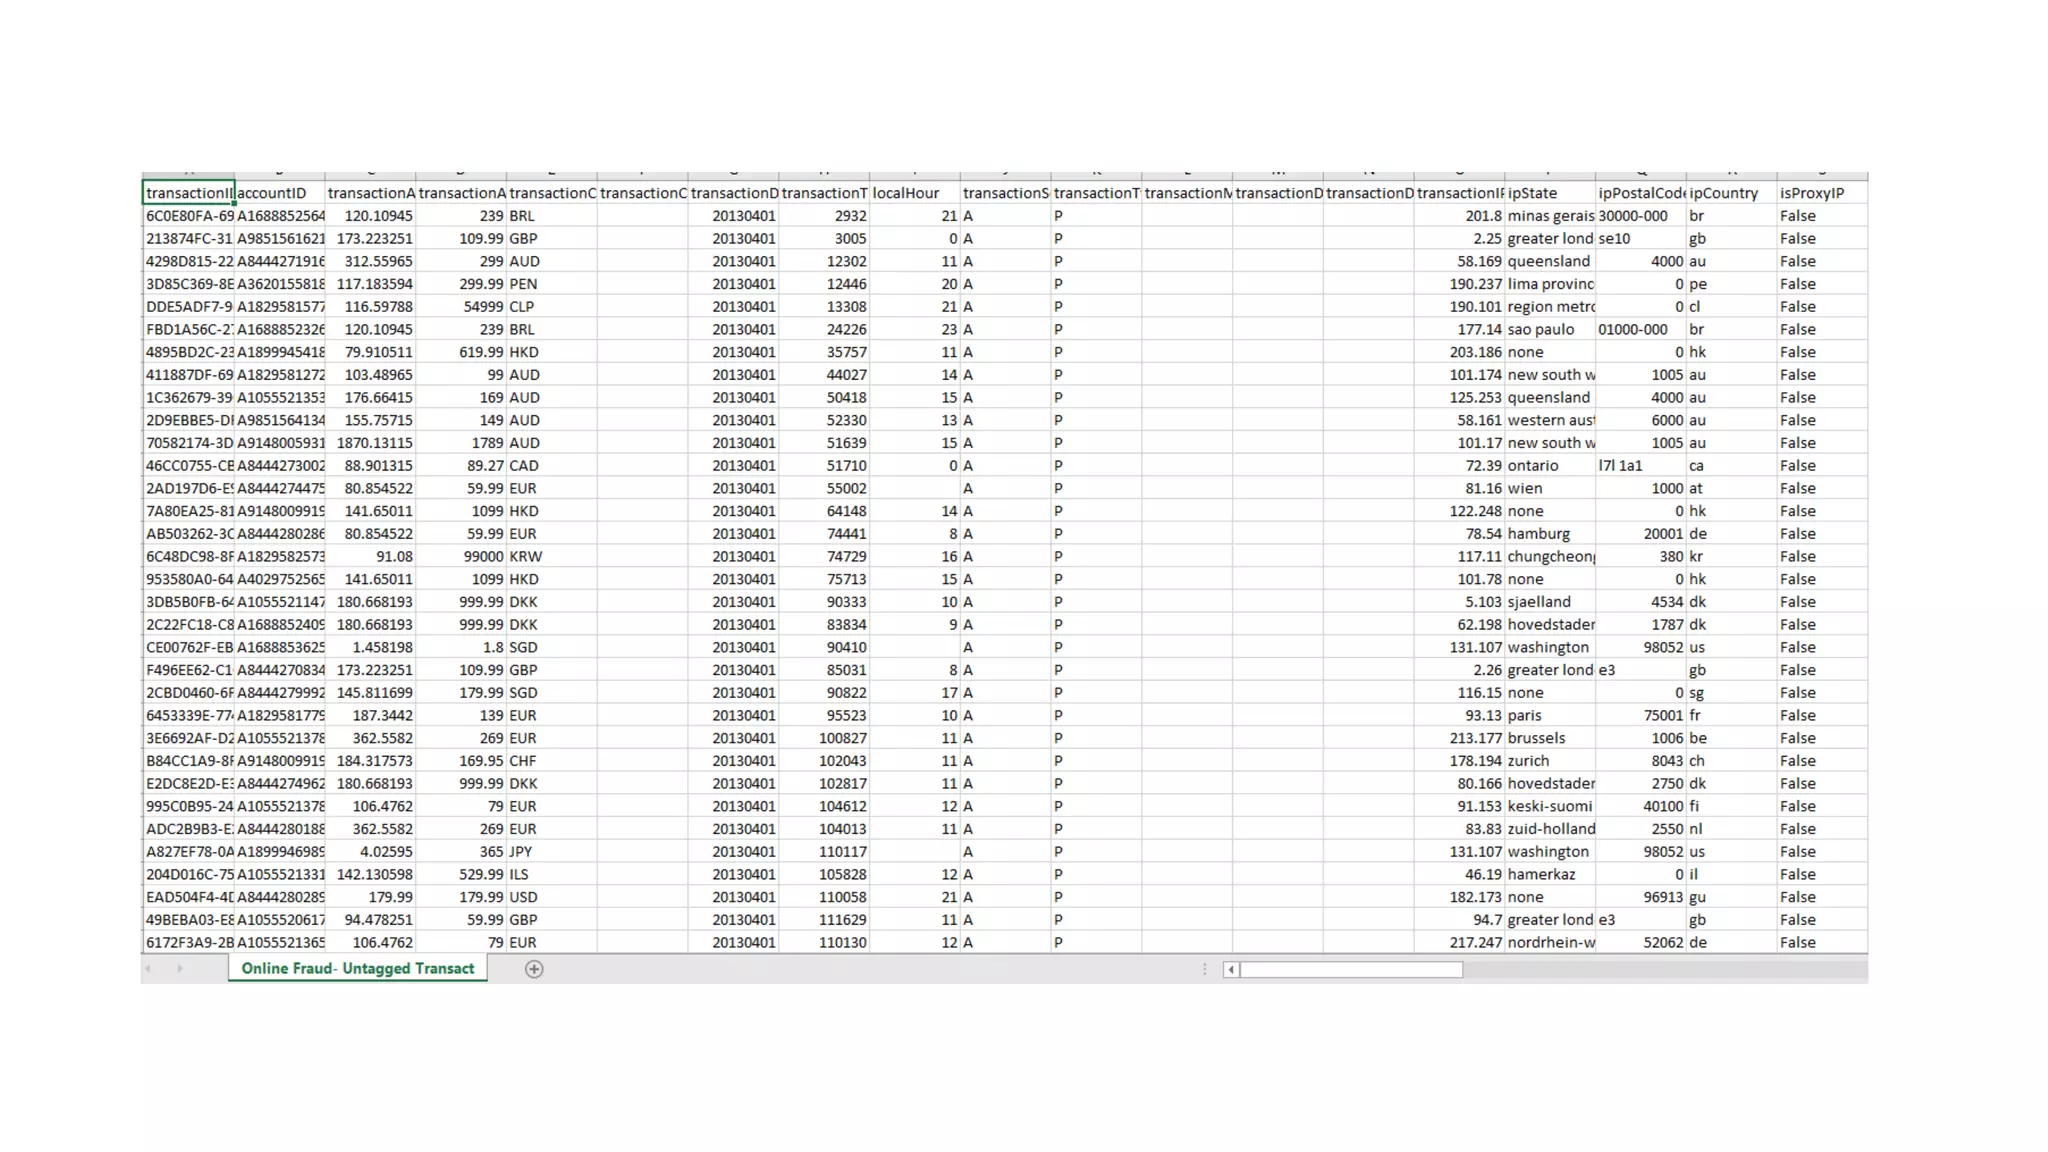The height and width of the screenshot is (1152, 2048).
Task: Select the ipCountry header cell
Action: (1730, 193)
